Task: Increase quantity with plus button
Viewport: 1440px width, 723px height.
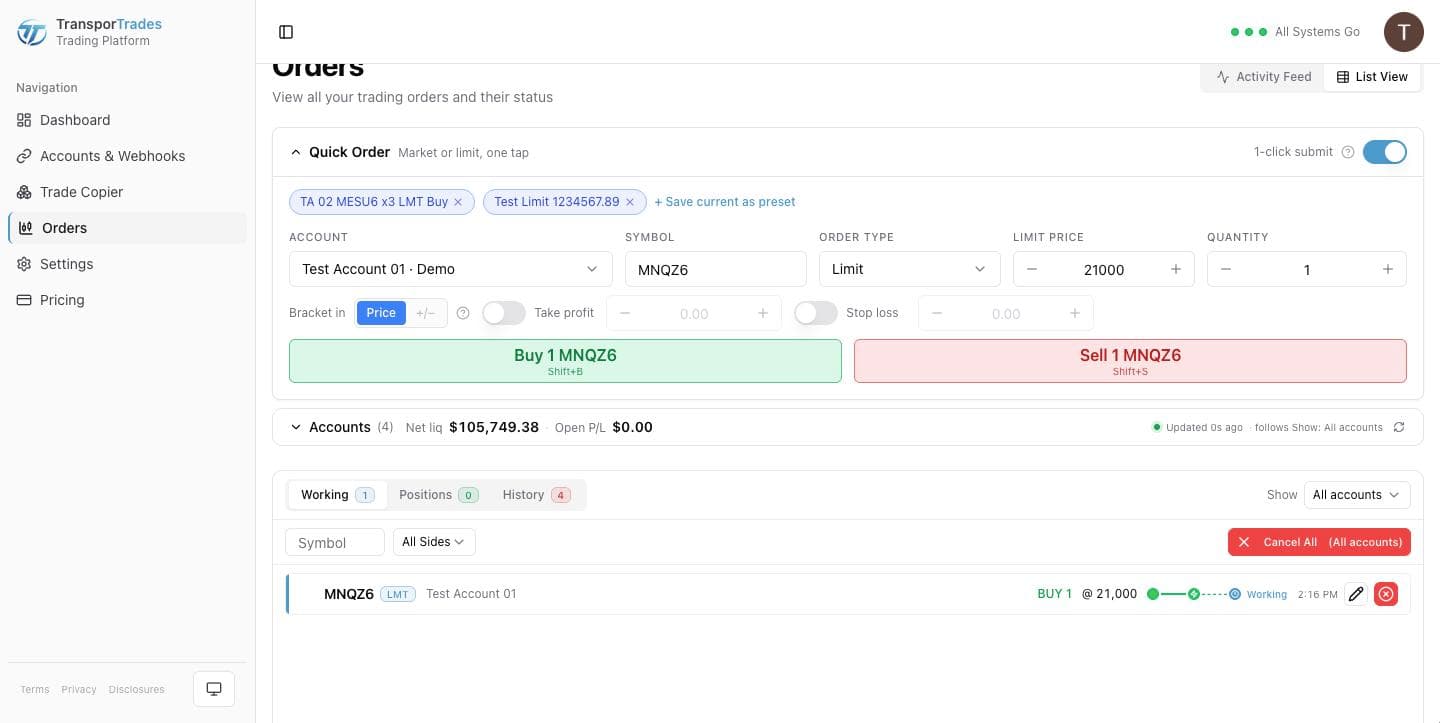Action: [x=1388, y=269]
